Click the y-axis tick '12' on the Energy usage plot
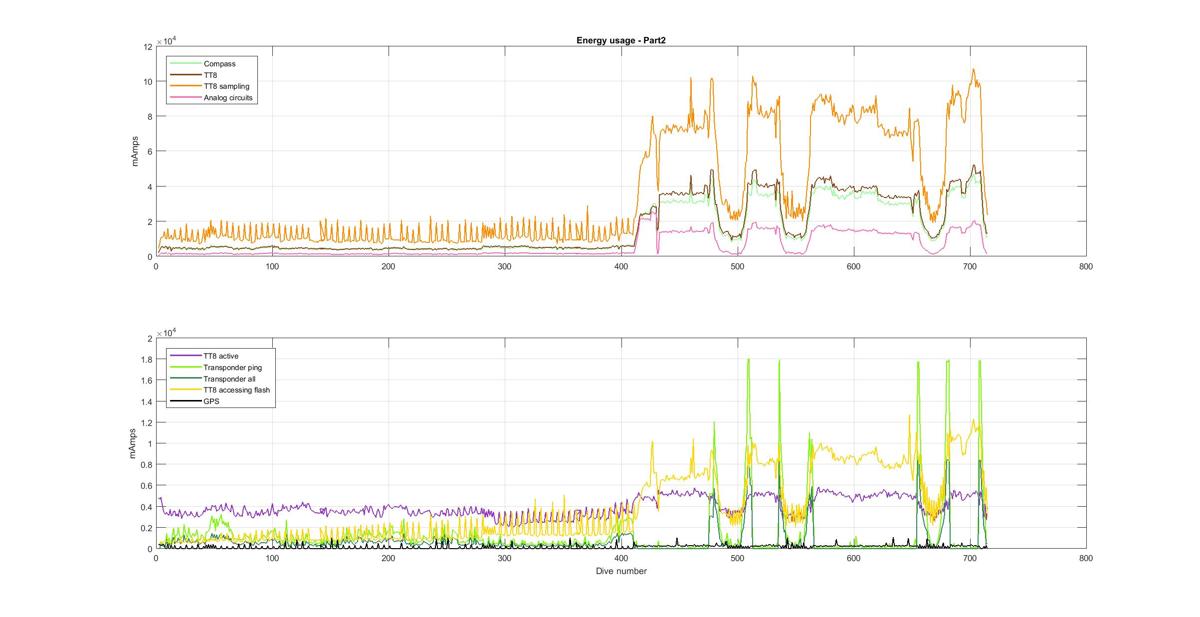The image size is (1200, 617). click(146, 46)
